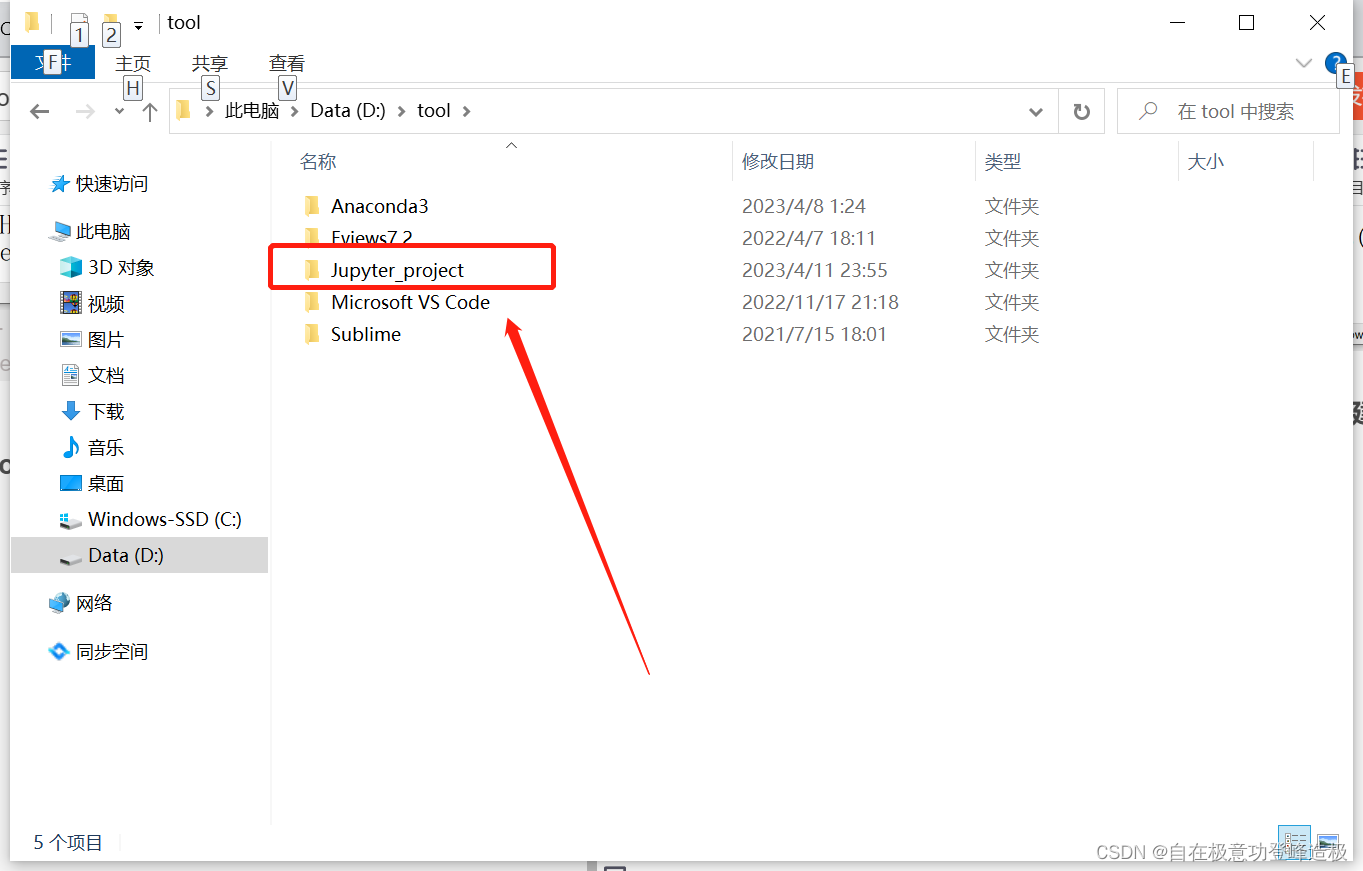Click the Anaconda3 folder icon
Image resolution: width=1363 pixels, height=871 pixels.
(311, 206)
